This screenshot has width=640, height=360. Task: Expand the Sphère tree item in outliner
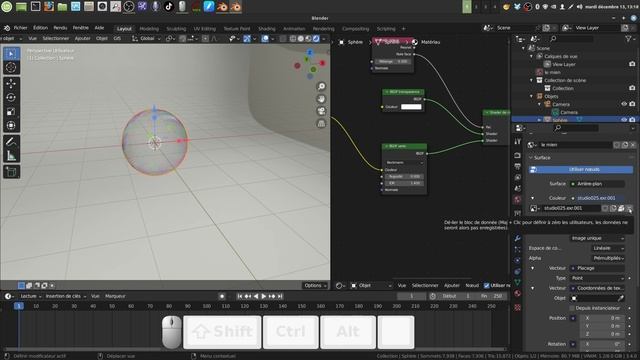[x=540, y=120]
